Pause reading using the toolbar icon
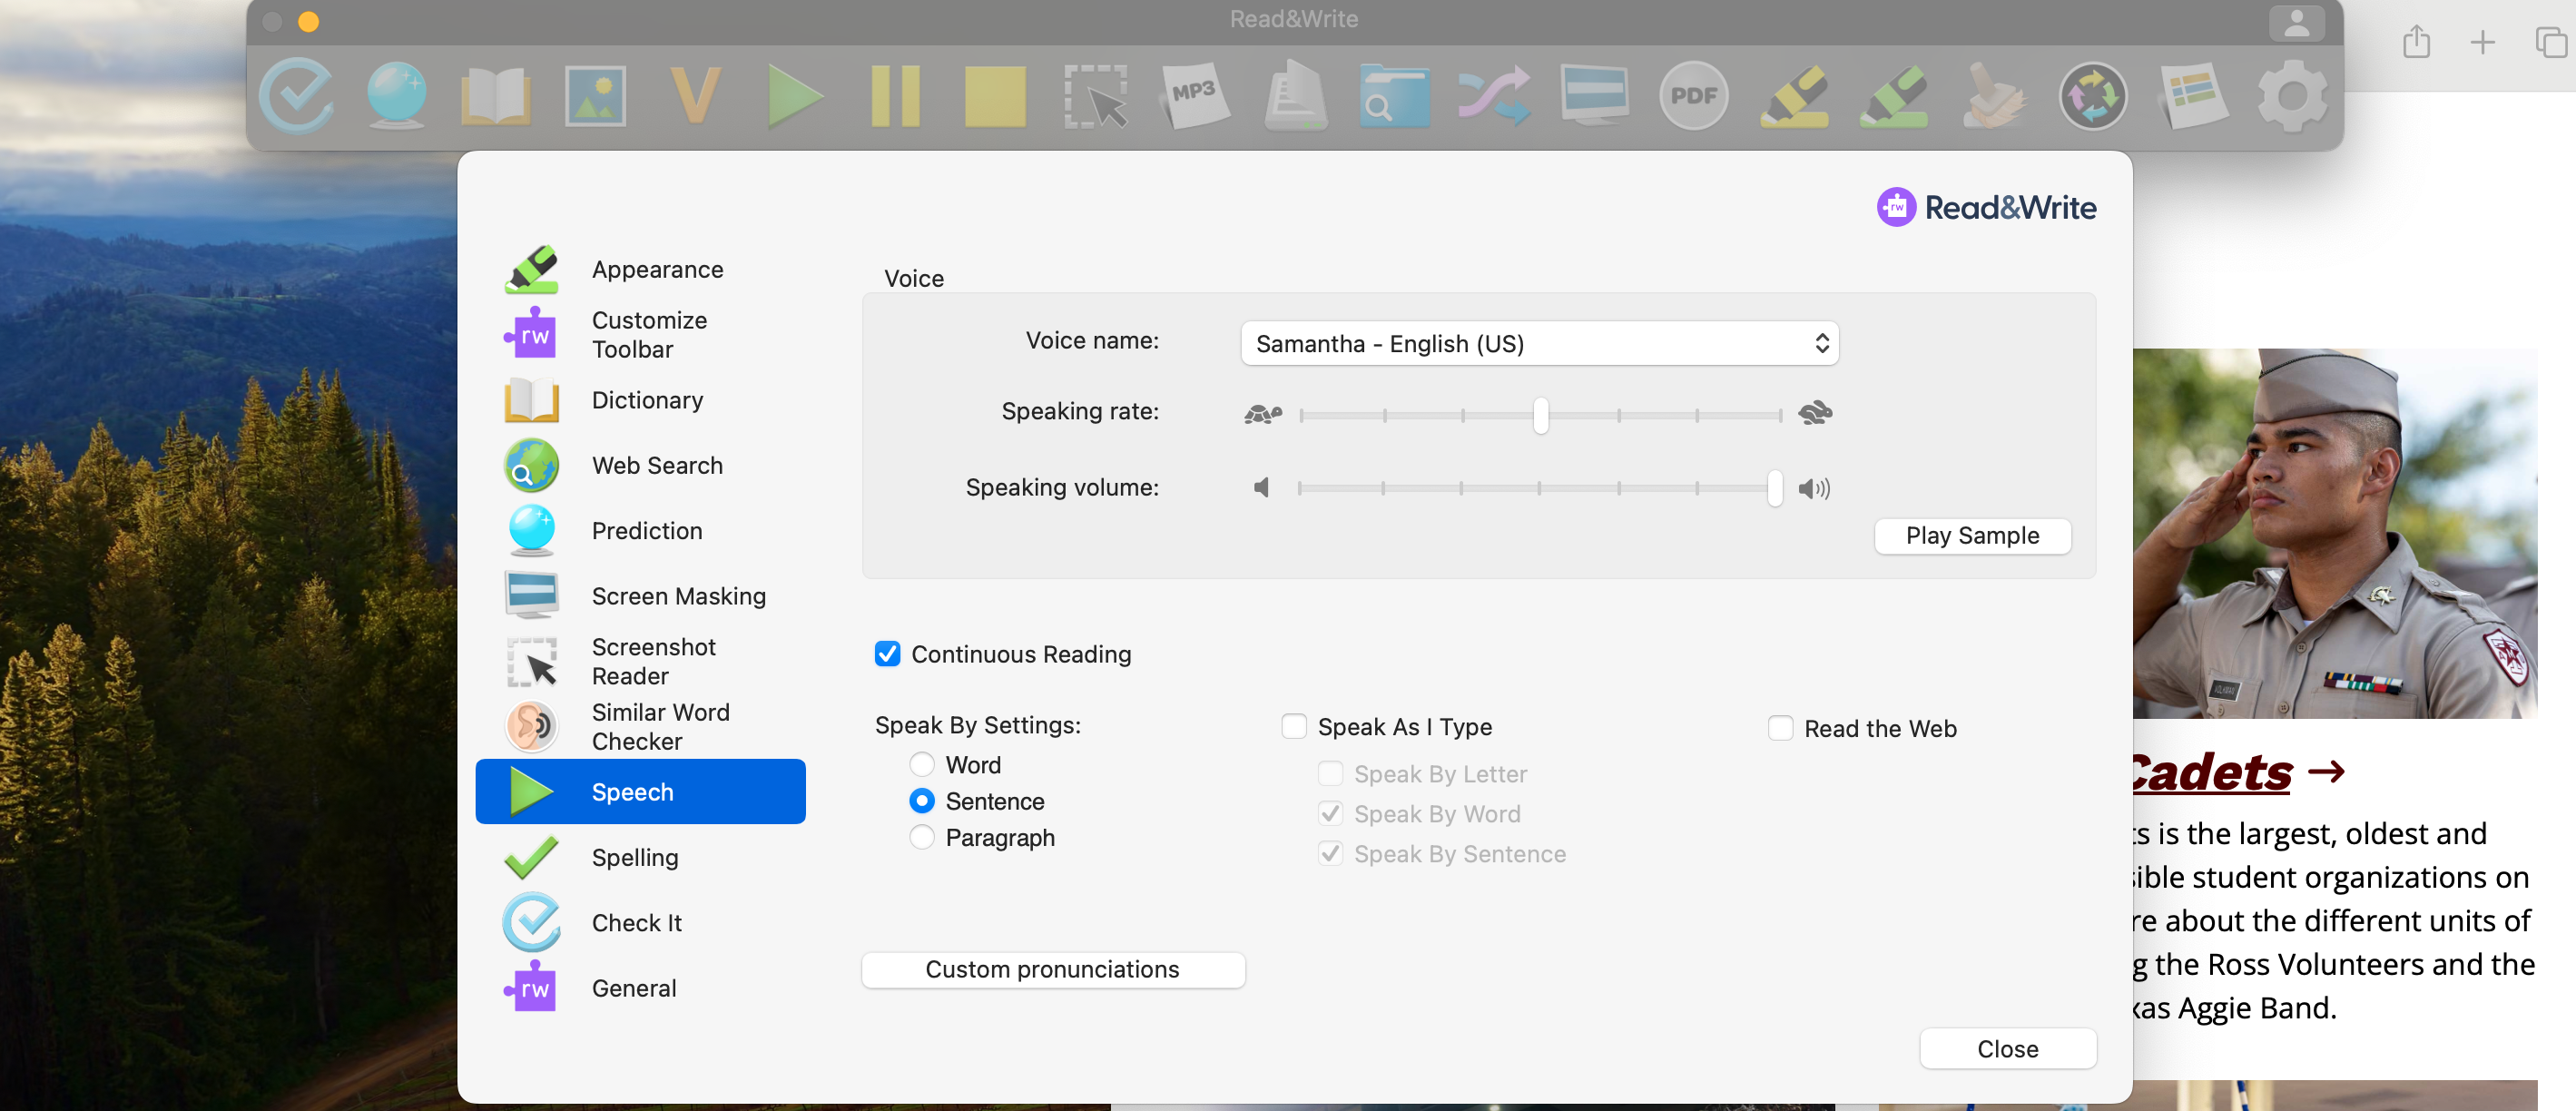 point(895,95)
